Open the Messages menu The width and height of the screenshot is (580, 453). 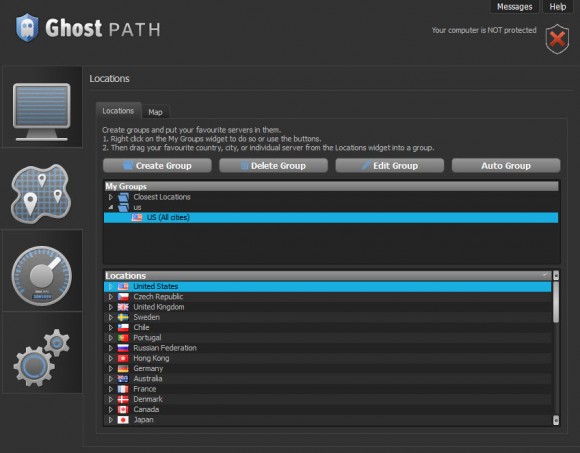click(514, 7)
